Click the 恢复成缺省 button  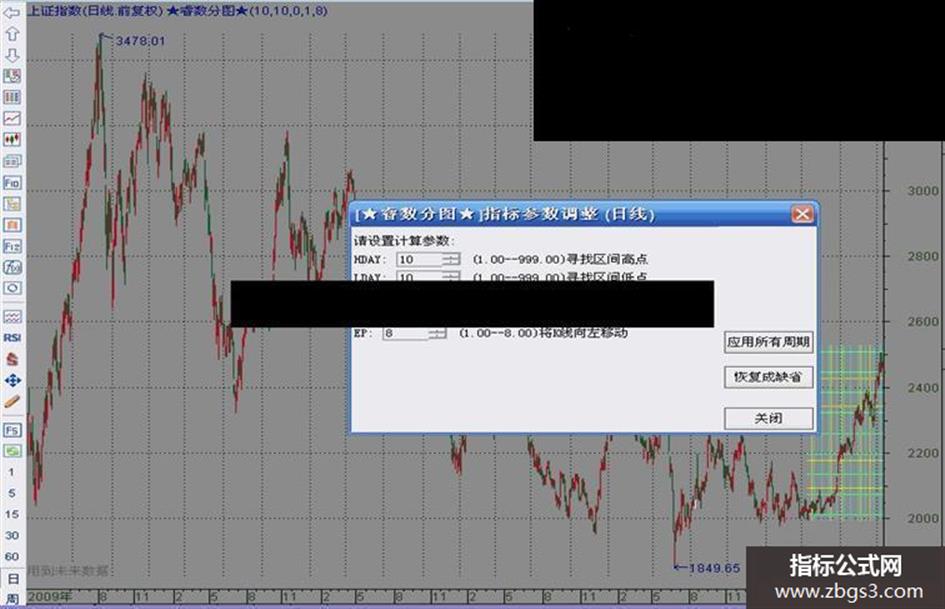(768, 377)
